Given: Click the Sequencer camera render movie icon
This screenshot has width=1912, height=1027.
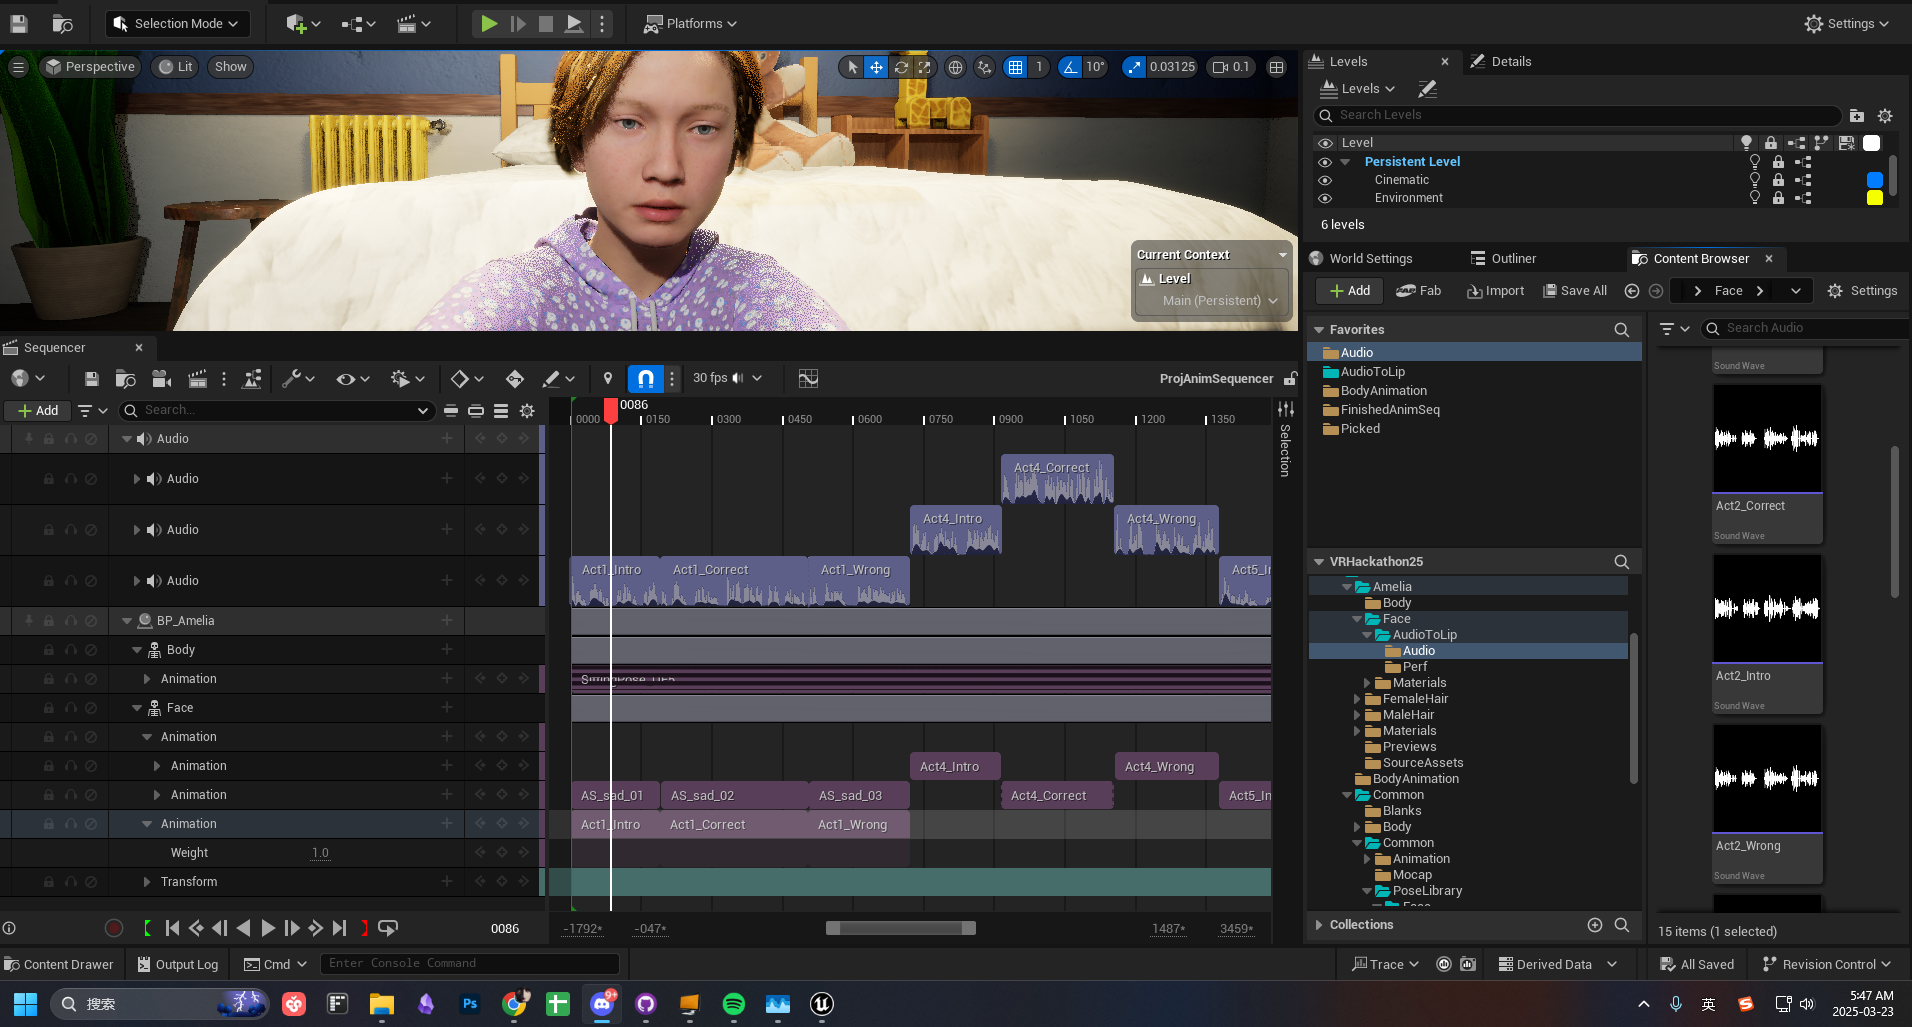Looking at the screenshot, I should [x=161, y=378].
